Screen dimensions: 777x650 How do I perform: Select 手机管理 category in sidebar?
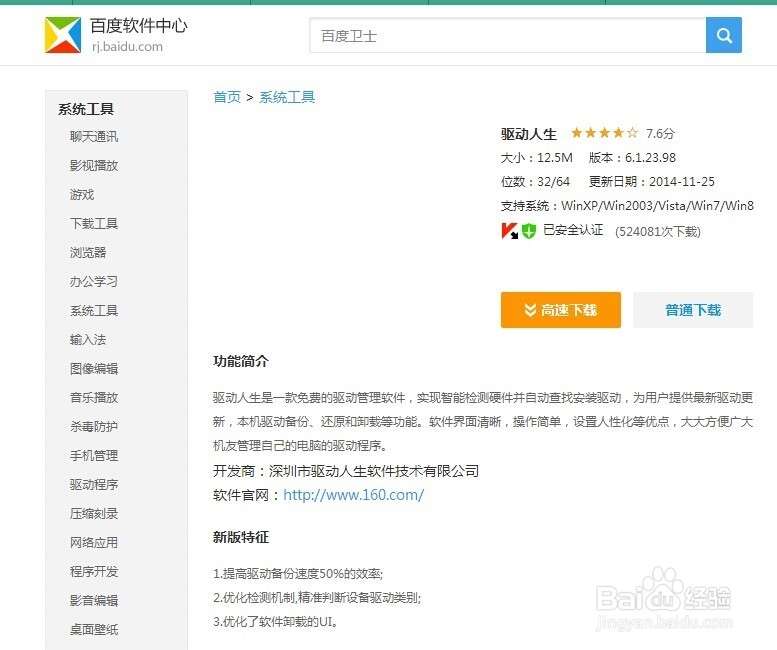pos(94,455)
